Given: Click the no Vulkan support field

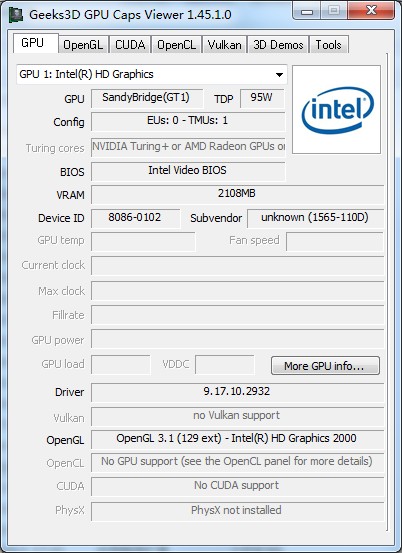Looking at the screenshot, I should [x=237, y=417].
